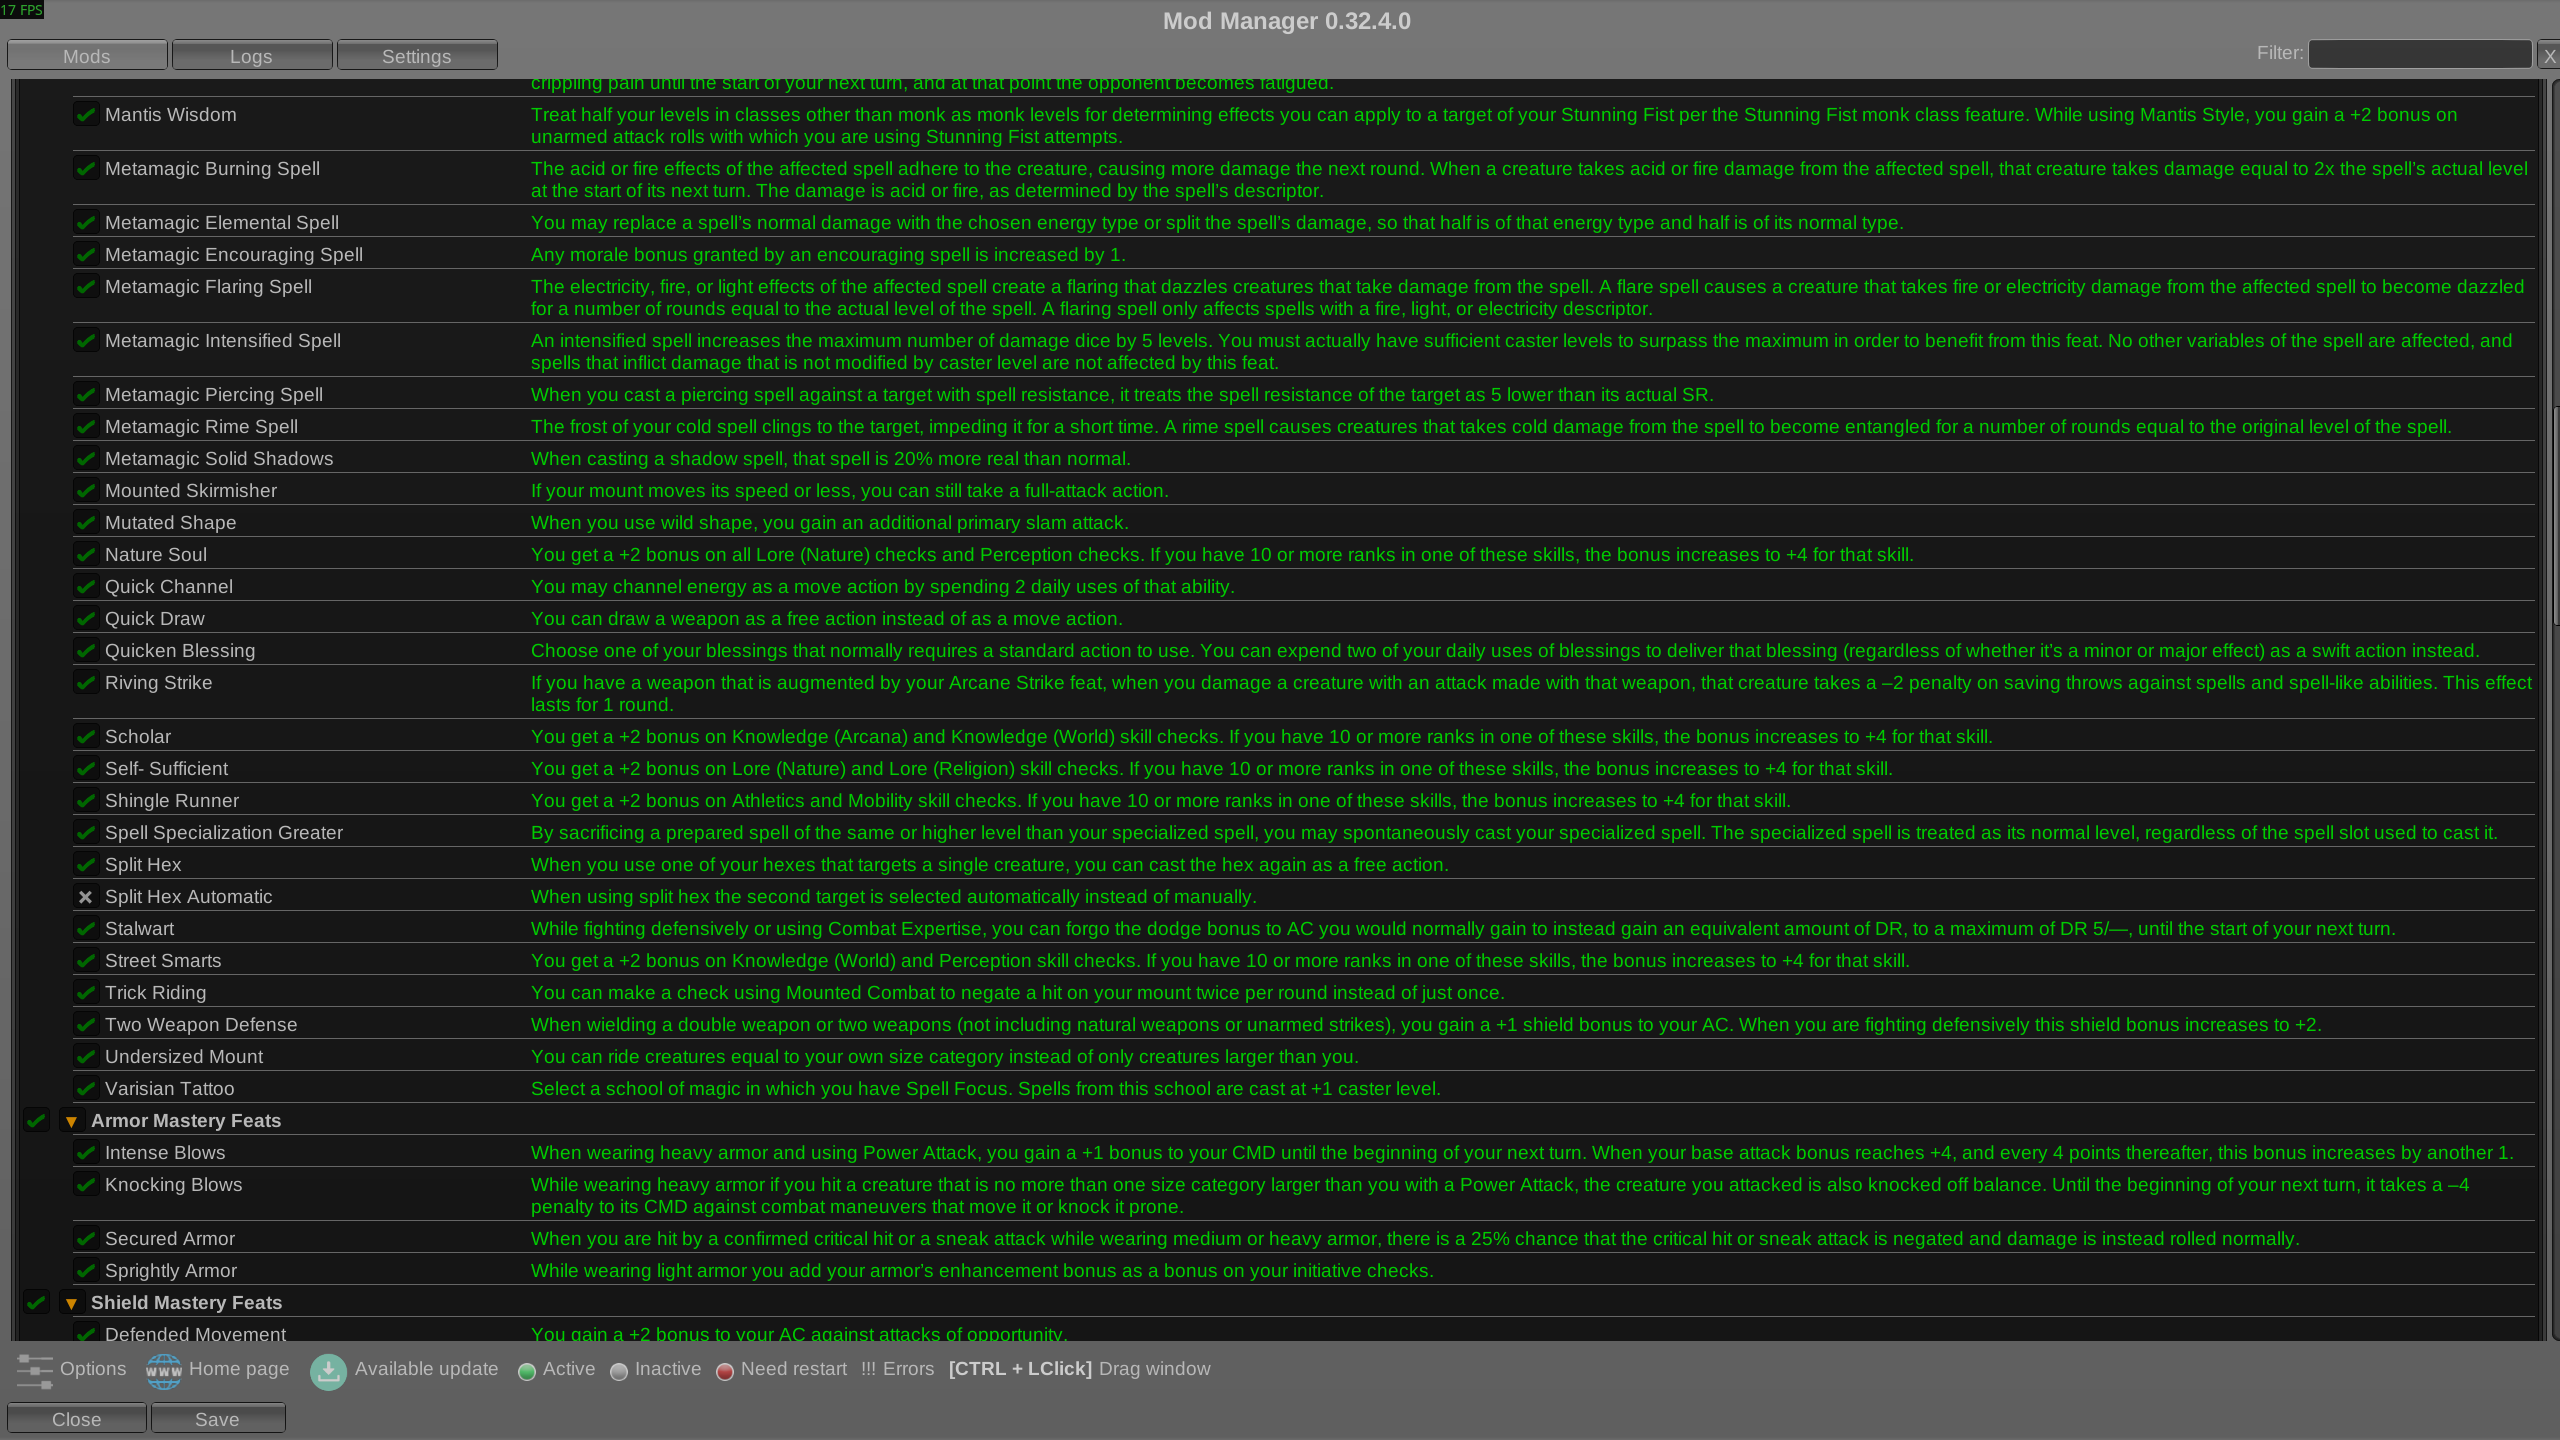This screenshot has height=1440, width=2560.
Task: Toggle the Mantis Wisdom checkbox
Action: pos(86,115)
